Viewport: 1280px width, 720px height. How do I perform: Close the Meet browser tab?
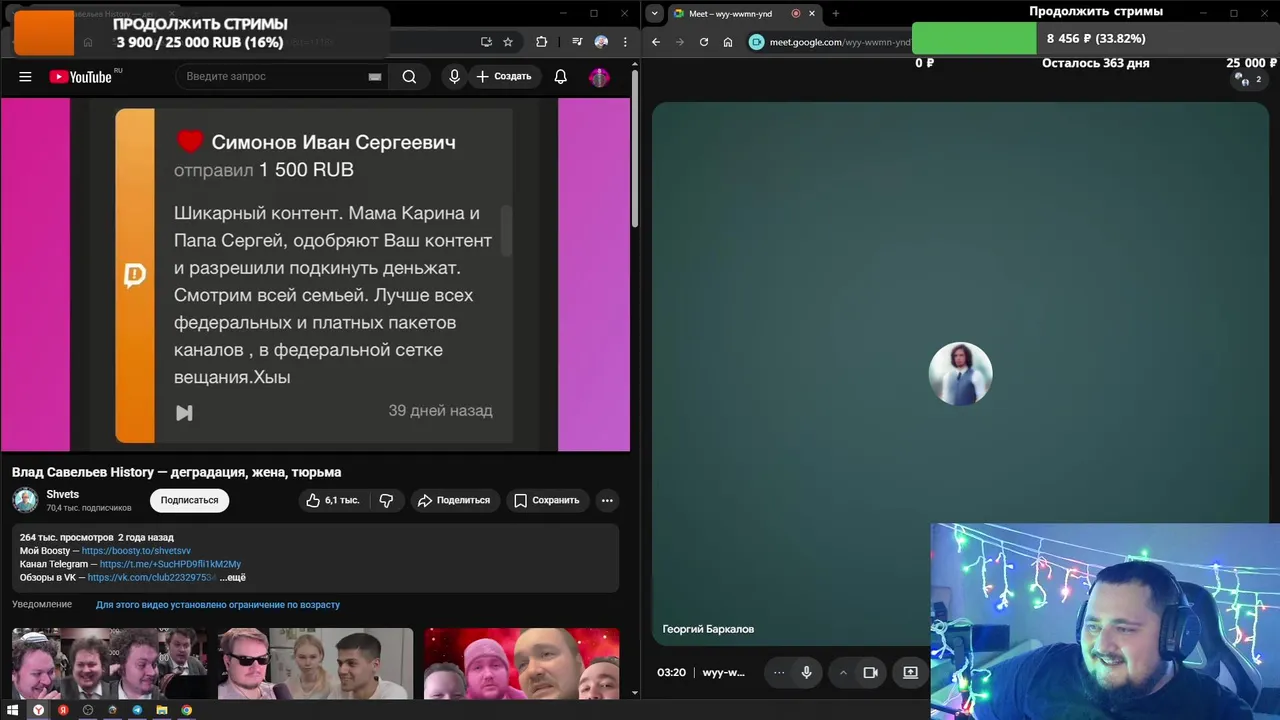[x=812, y=14]
